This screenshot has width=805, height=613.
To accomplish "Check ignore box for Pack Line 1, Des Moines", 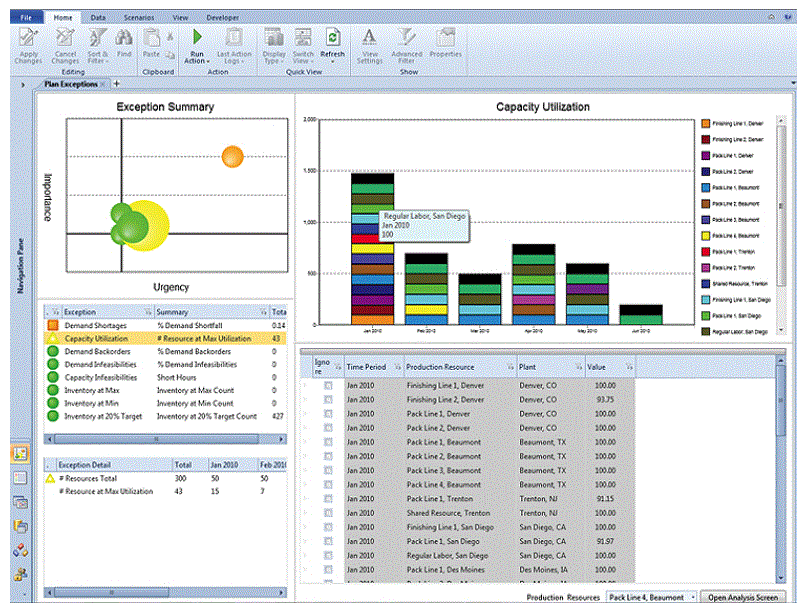I will (328, 570).
